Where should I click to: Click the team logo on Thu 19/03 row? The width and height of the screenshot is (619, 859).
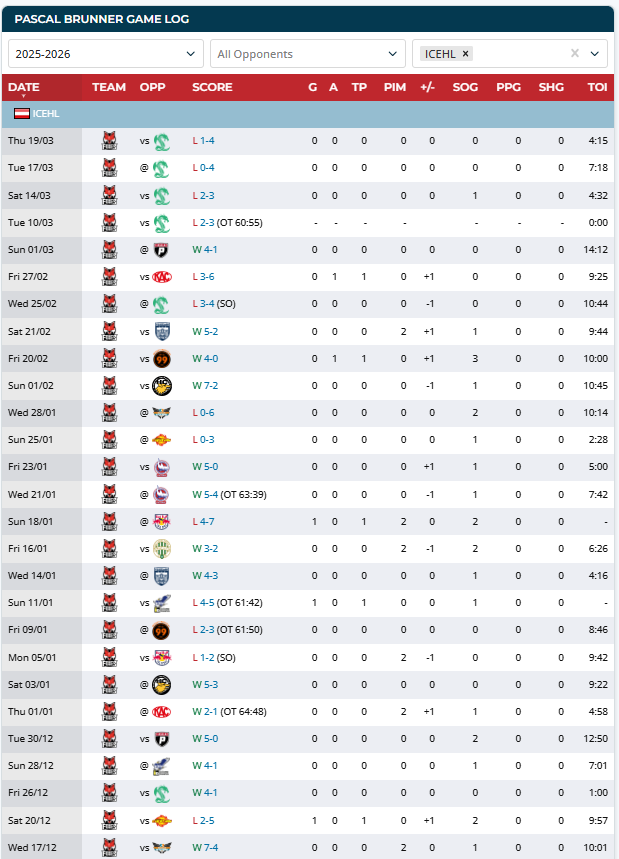110,141
